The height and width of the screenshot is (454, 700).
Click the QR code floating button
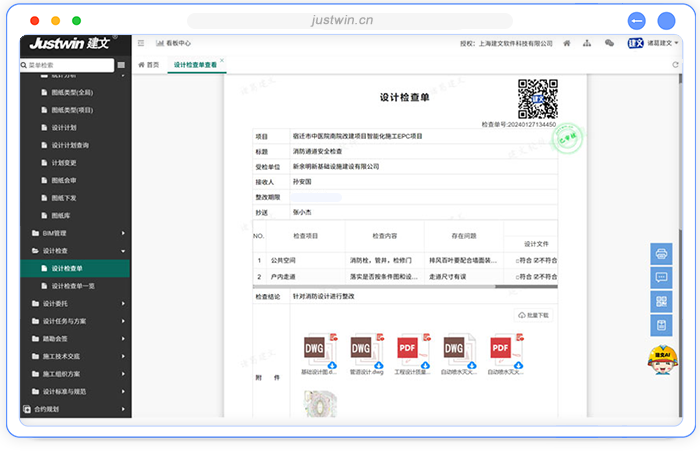pyautogui.click(x=661, y=301)
